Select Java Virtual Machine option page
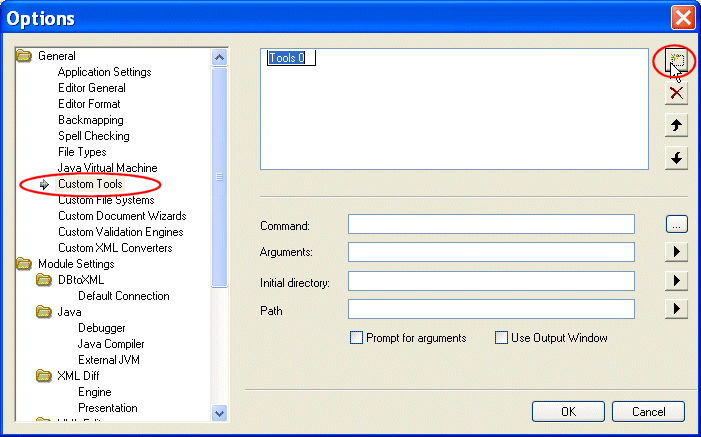This screenshot has width=701, height=437. [107, 168]
